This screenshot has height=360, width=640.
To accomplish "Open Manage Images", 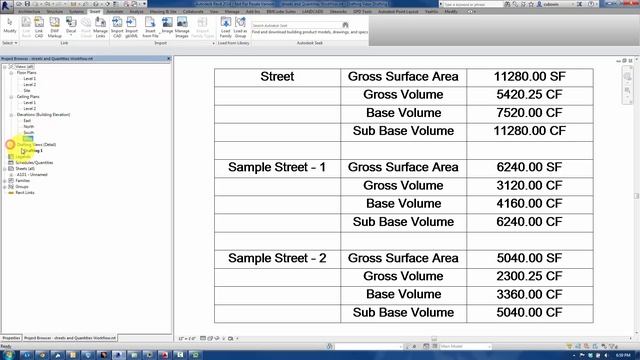I will click(182, 27).
